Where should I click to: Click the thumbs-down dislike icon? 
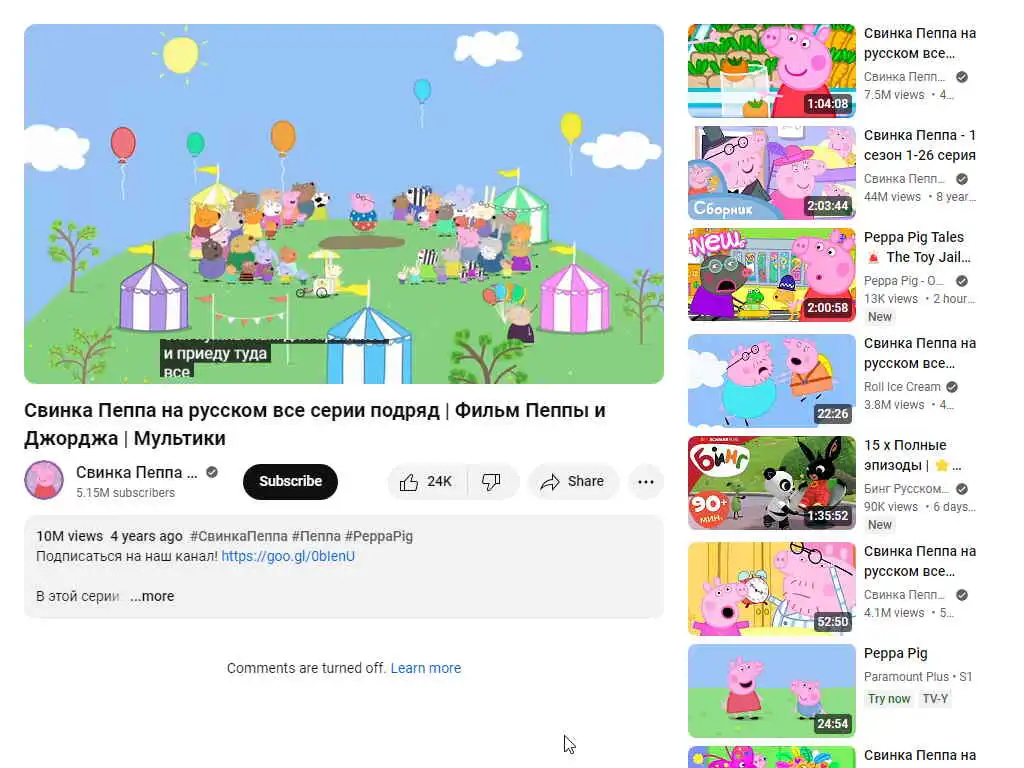(x=491, y=482)
